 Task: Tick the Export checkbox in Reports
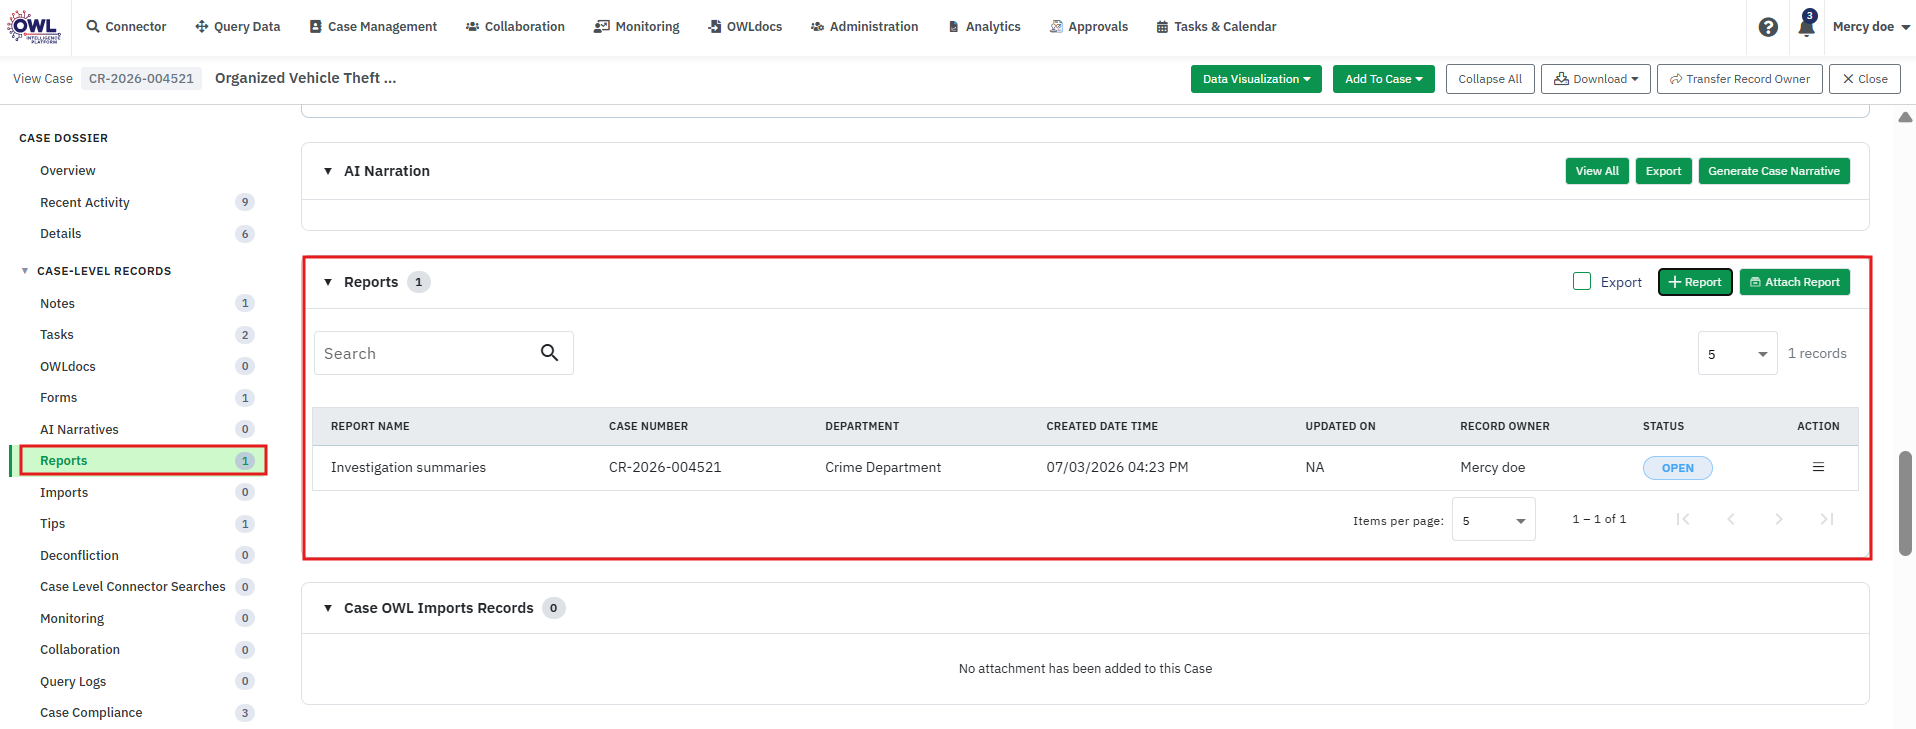click(x=1582, y=282)
